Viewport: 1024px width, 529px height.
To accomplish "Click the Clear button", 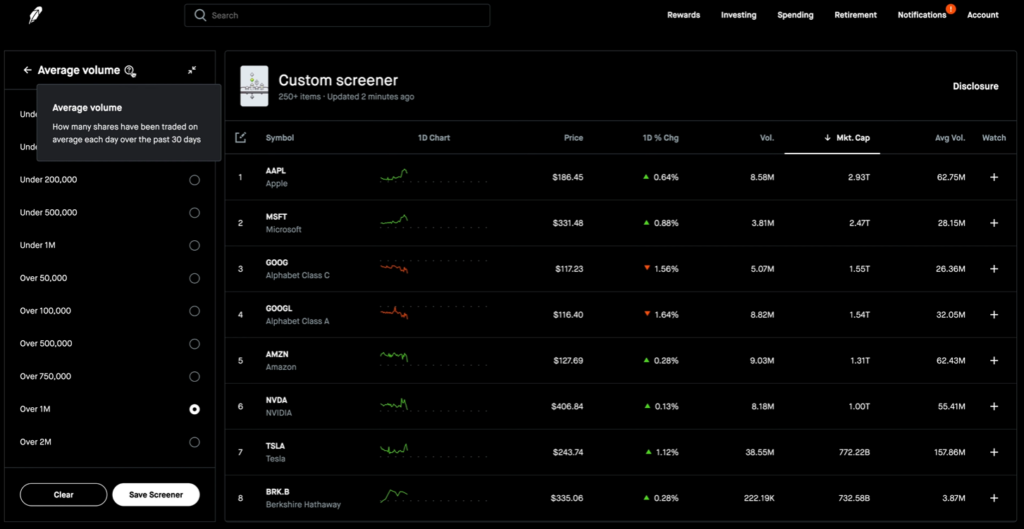I will (x=63, y=494).
